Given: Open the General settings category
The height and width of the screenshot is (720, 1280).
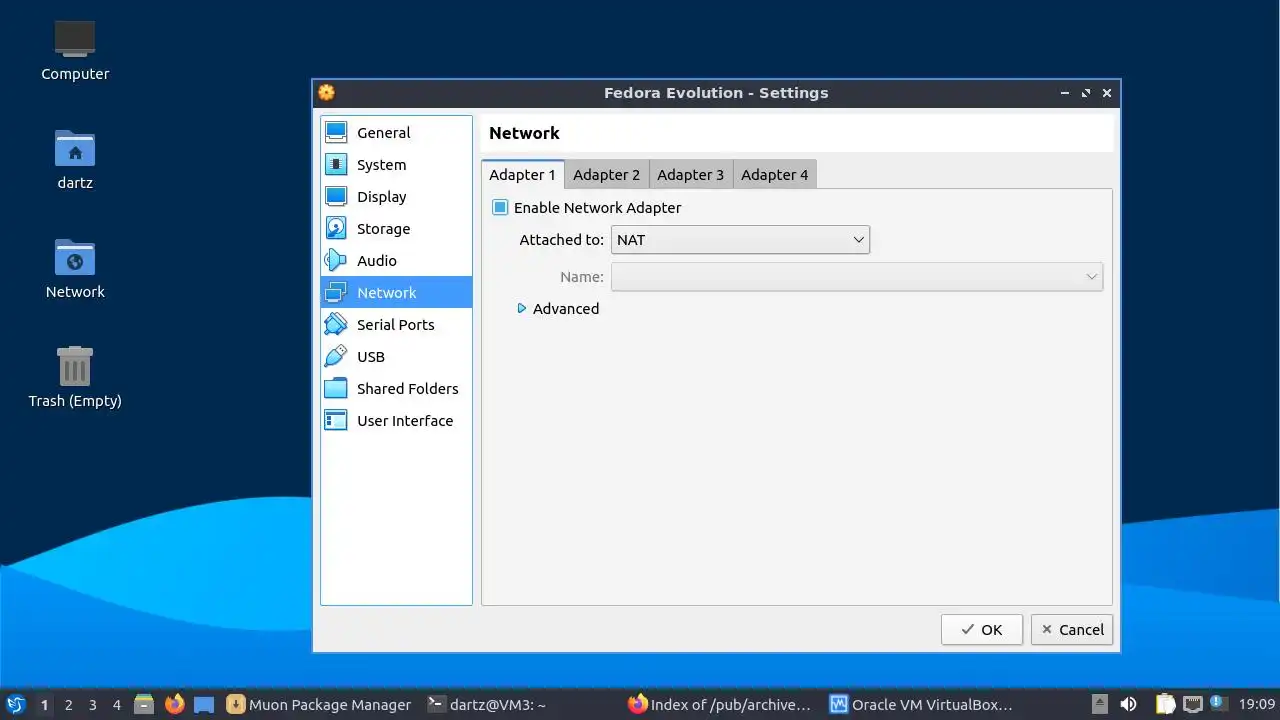Looking at the screenshot, I should (396, 132).
